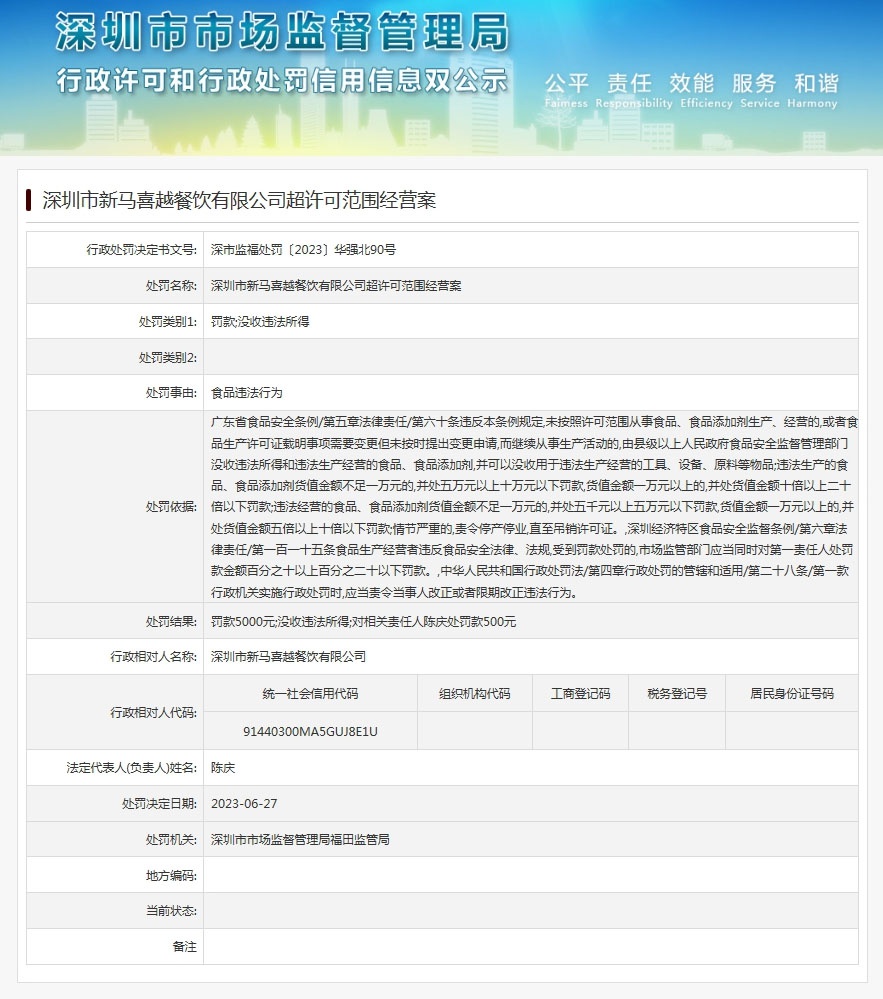
Task: Select the case name value in 处罚名称 row
Action: (336, 285)
